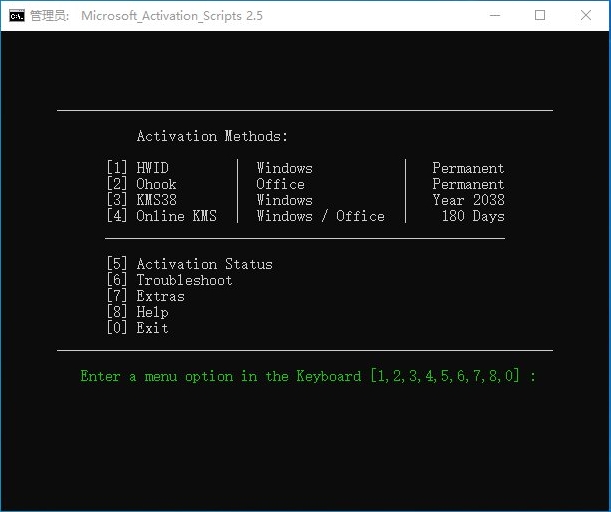Click the 'Year 2038' text
The width and height of the screenshot is (611, 512).
(x=468, y=200)
